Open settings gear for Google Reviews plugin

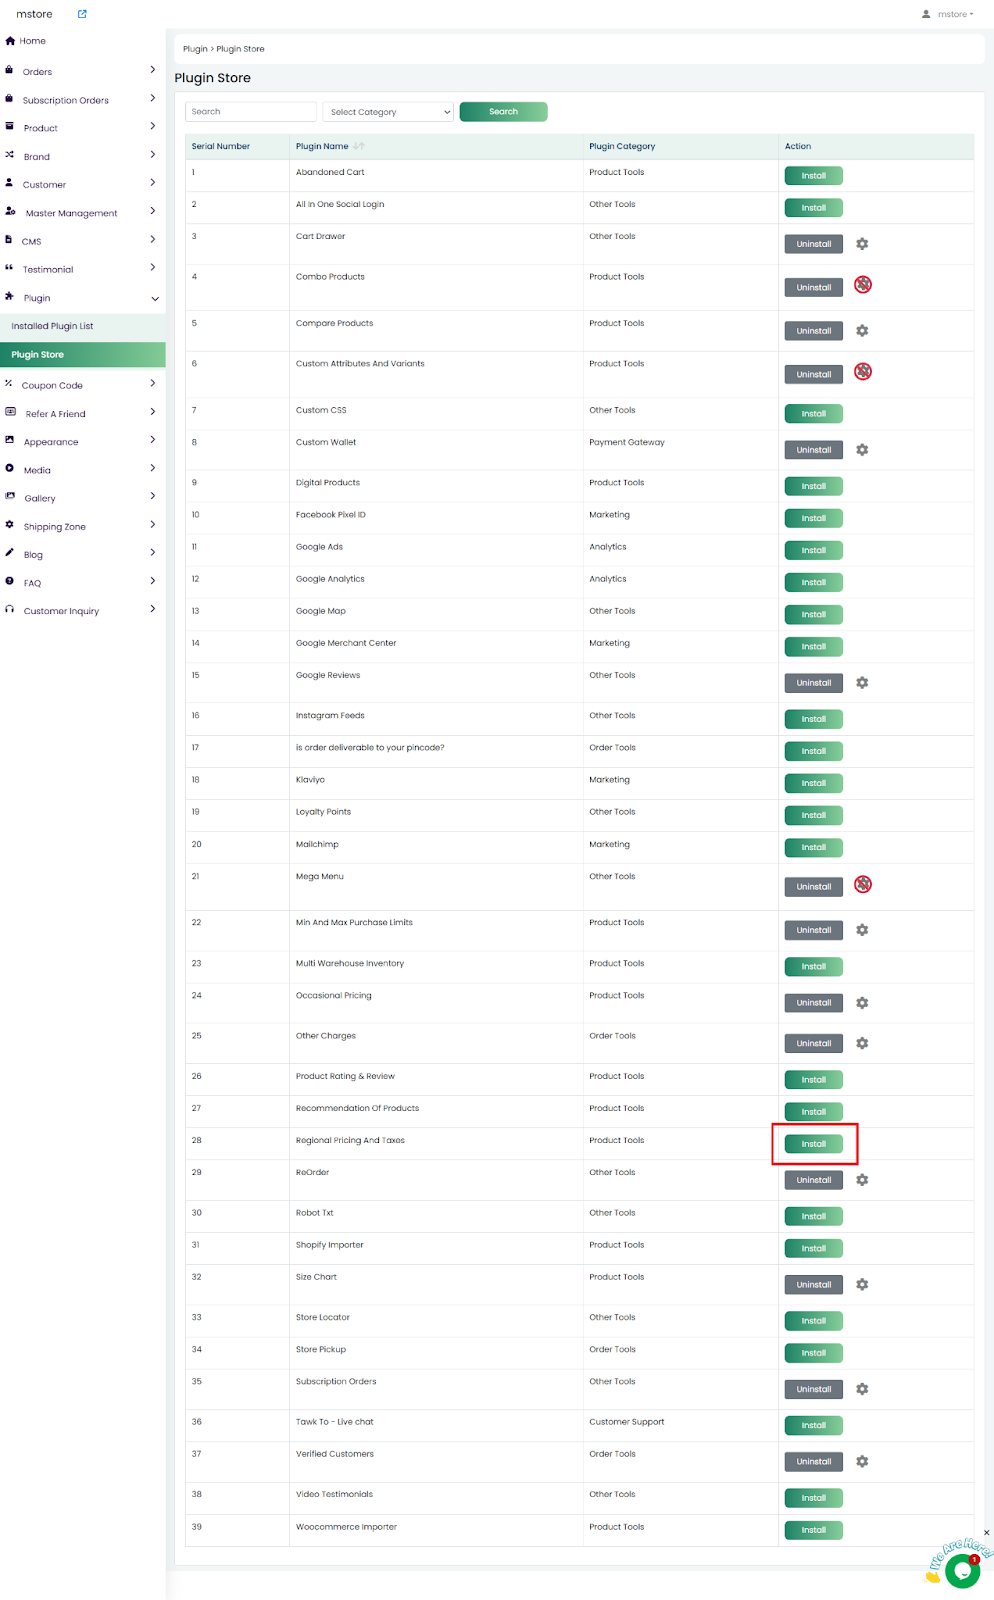click(x=862, y=683)
